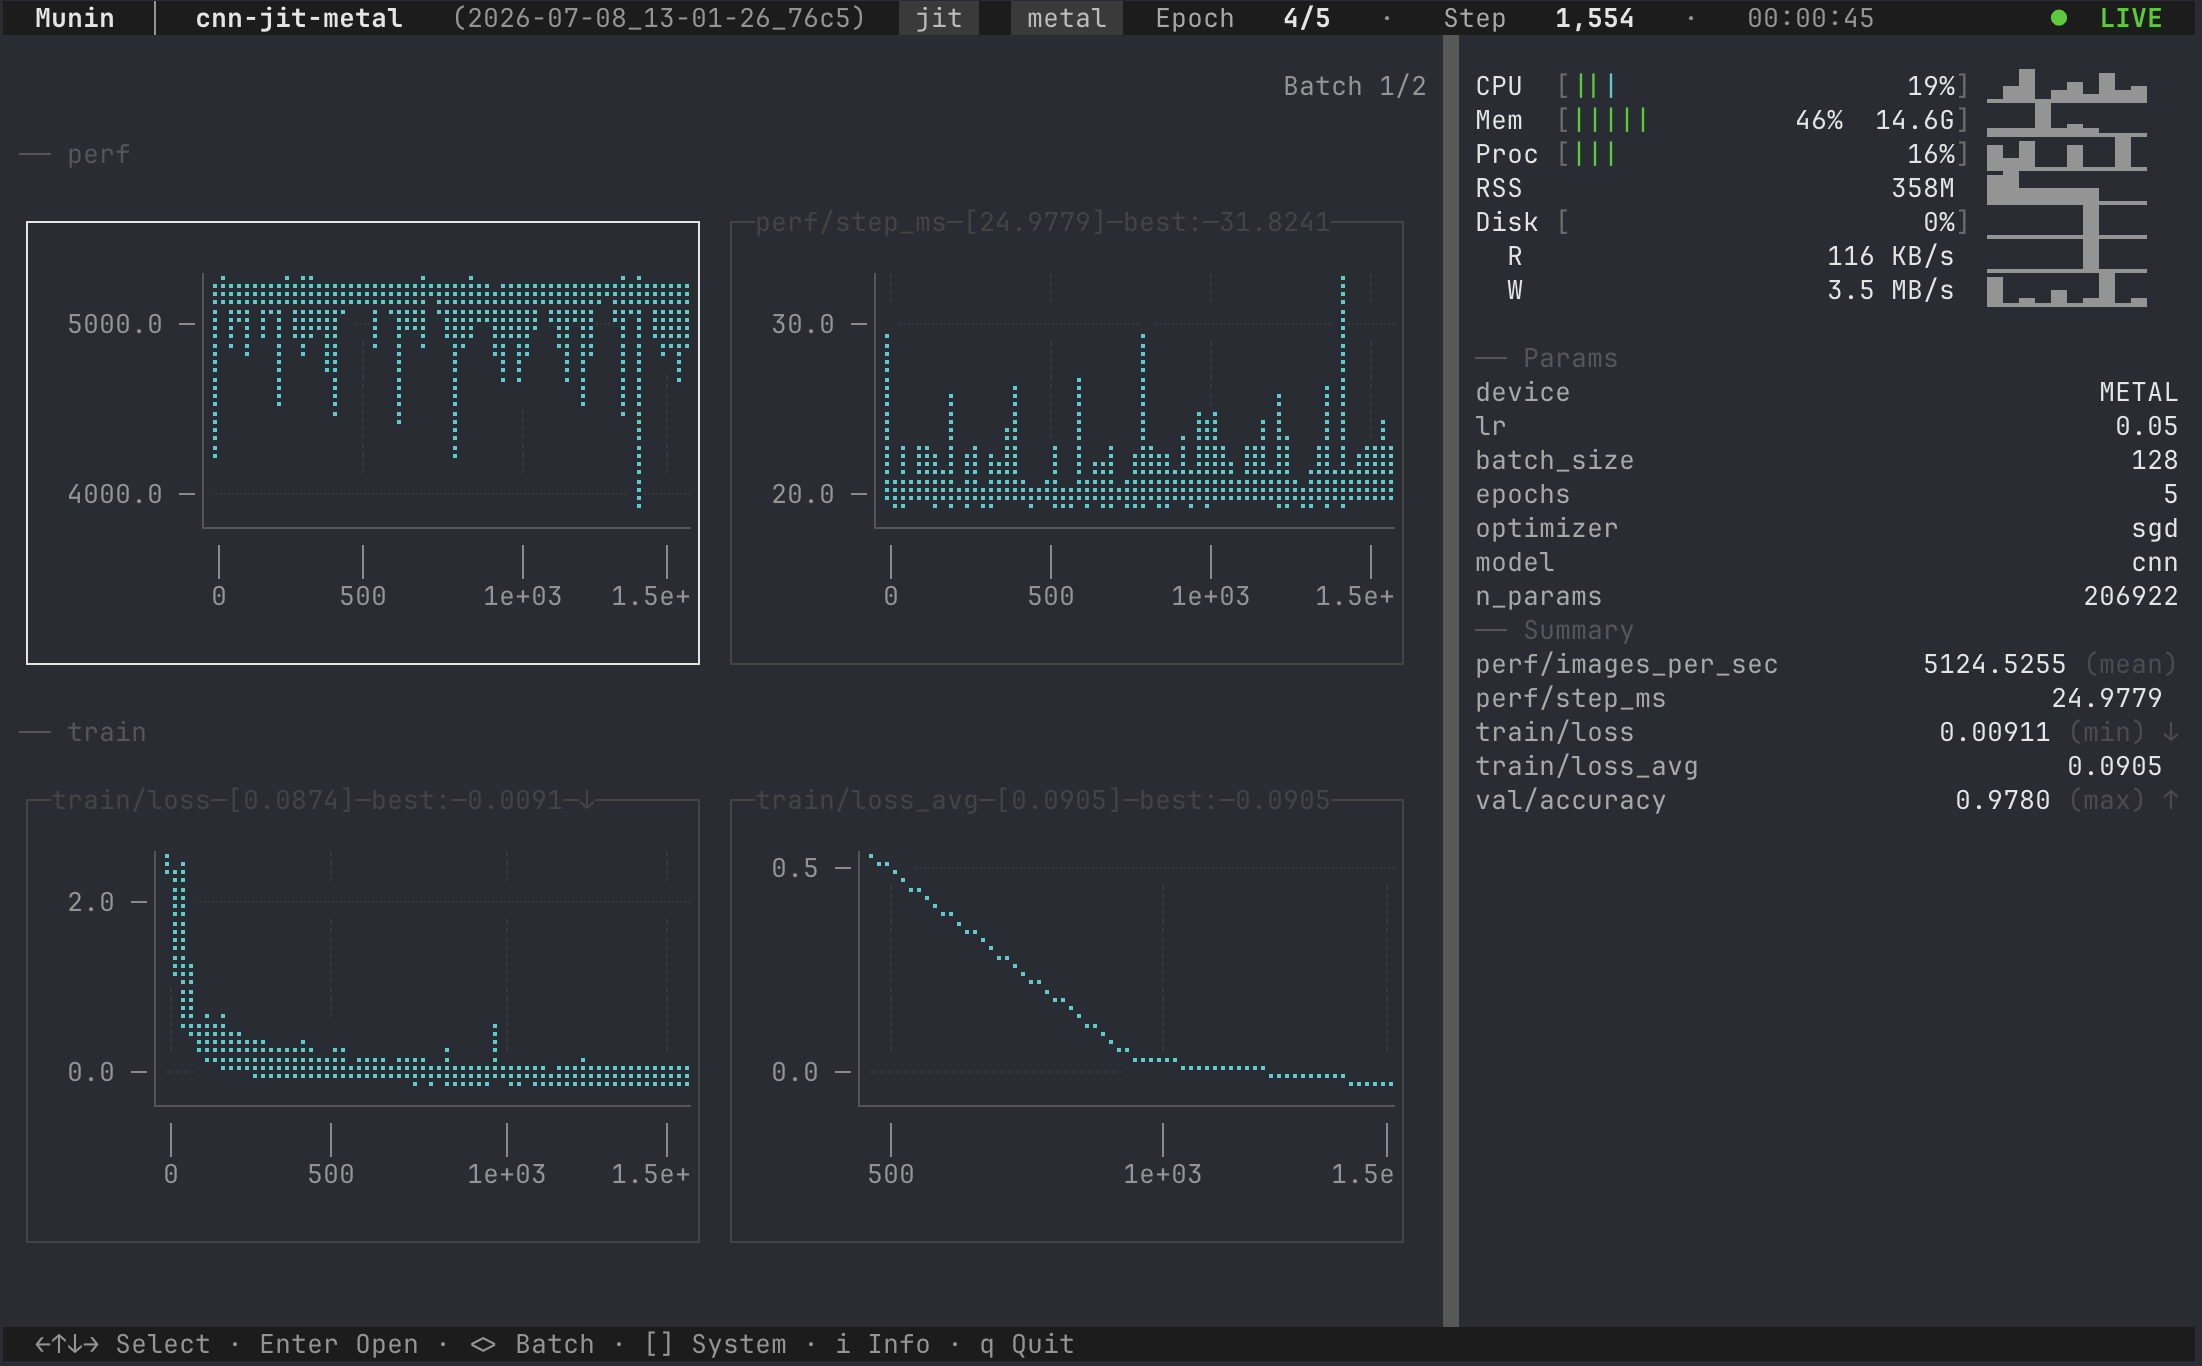Click the train section header
Image resolution: width=2202 pixels, height=1366 pixels.
(x=107, y=732)
